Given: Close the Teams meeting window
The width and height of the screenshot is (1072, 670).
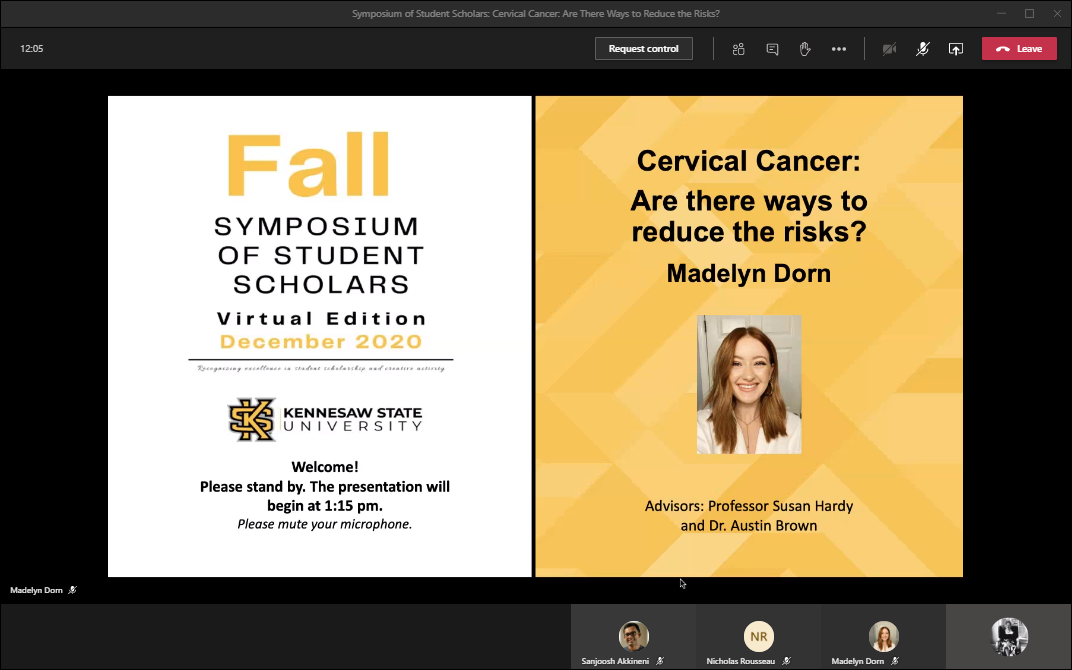Looking at the screenshot, I should click(x=1057, y=13).
